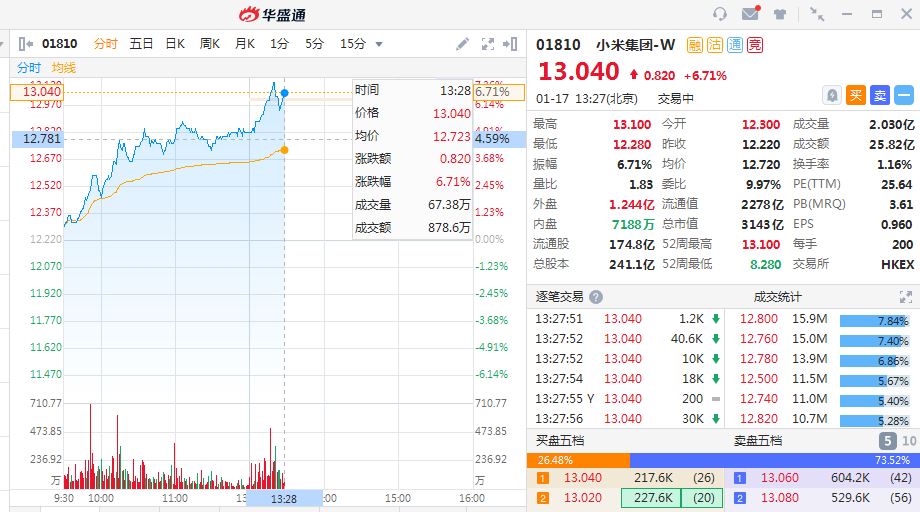Viewport: 920px width, 512px height.
Task: Remove stock with blue minus button
Action: click(x=904, y=95)
